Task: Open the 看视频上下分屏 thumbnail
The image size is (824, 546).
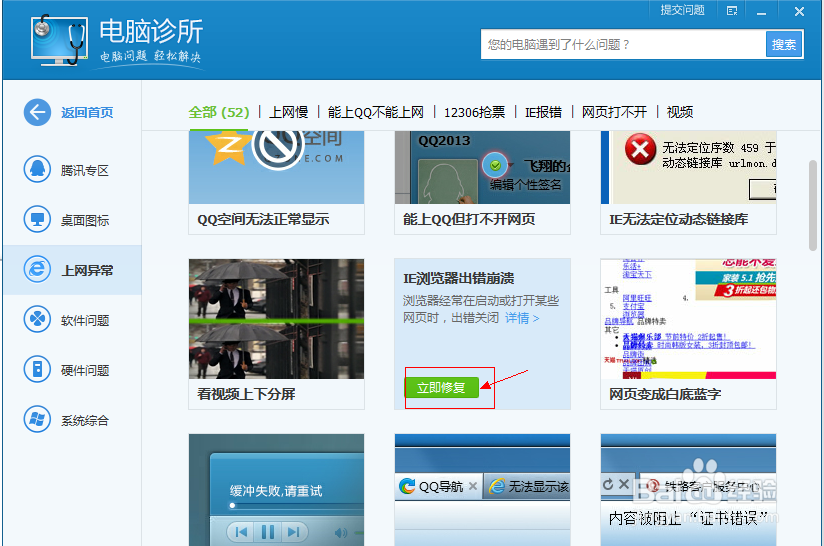Action: 276,319
